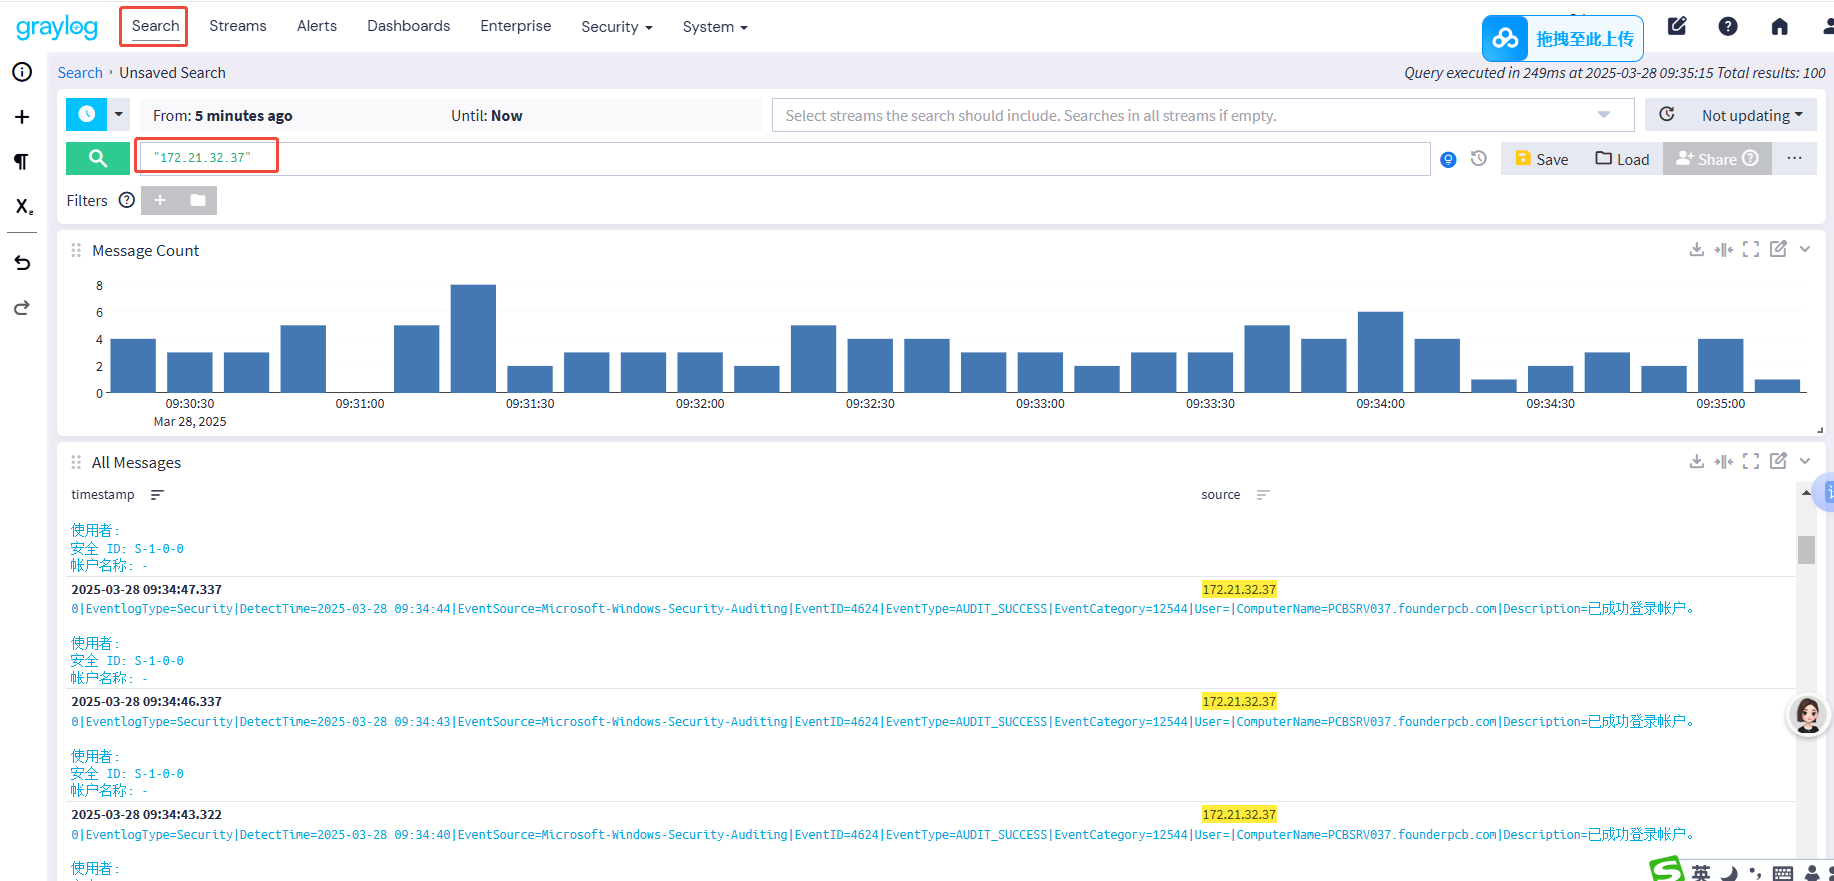This screenshot has height=881, width=1834.
Task: Click the 09:34:47.337 message timestamp
Action: tap(146, 590)
